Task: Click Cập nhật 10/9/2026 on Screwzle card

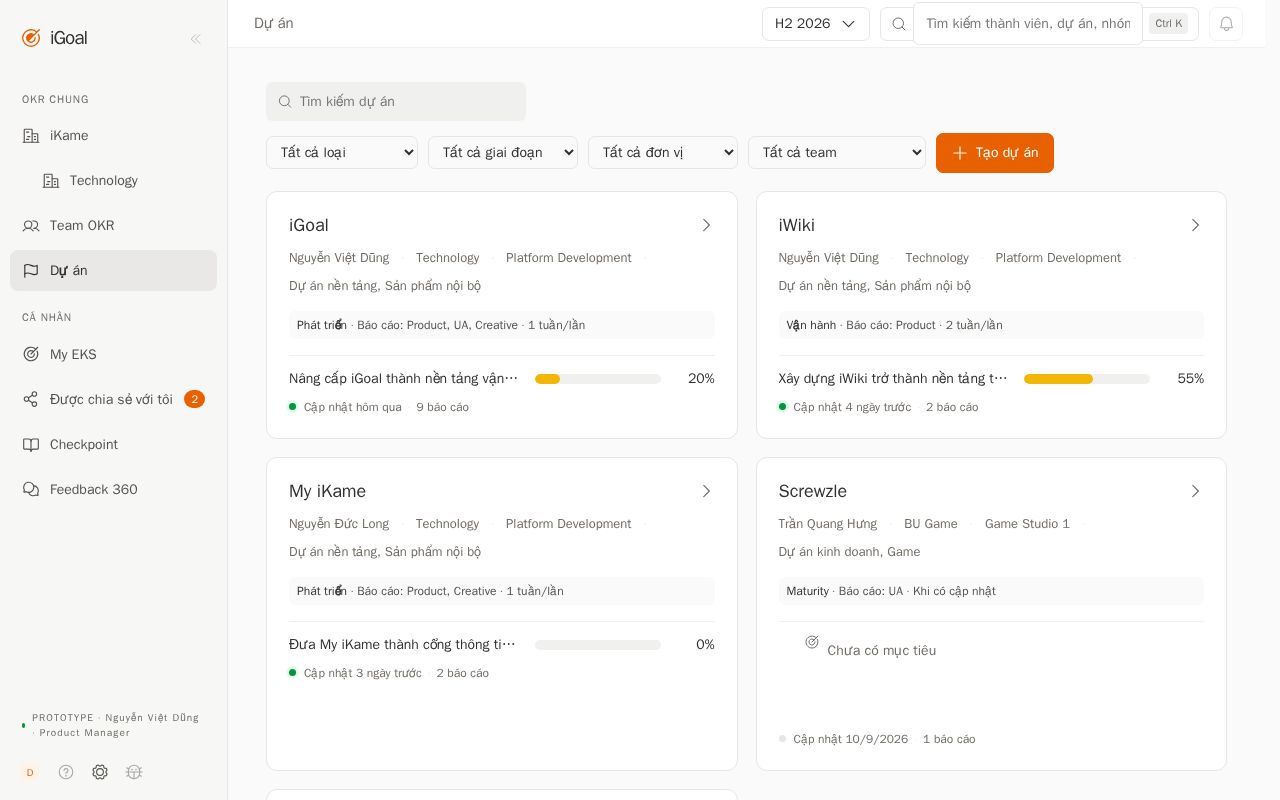Action: (851, 739)
